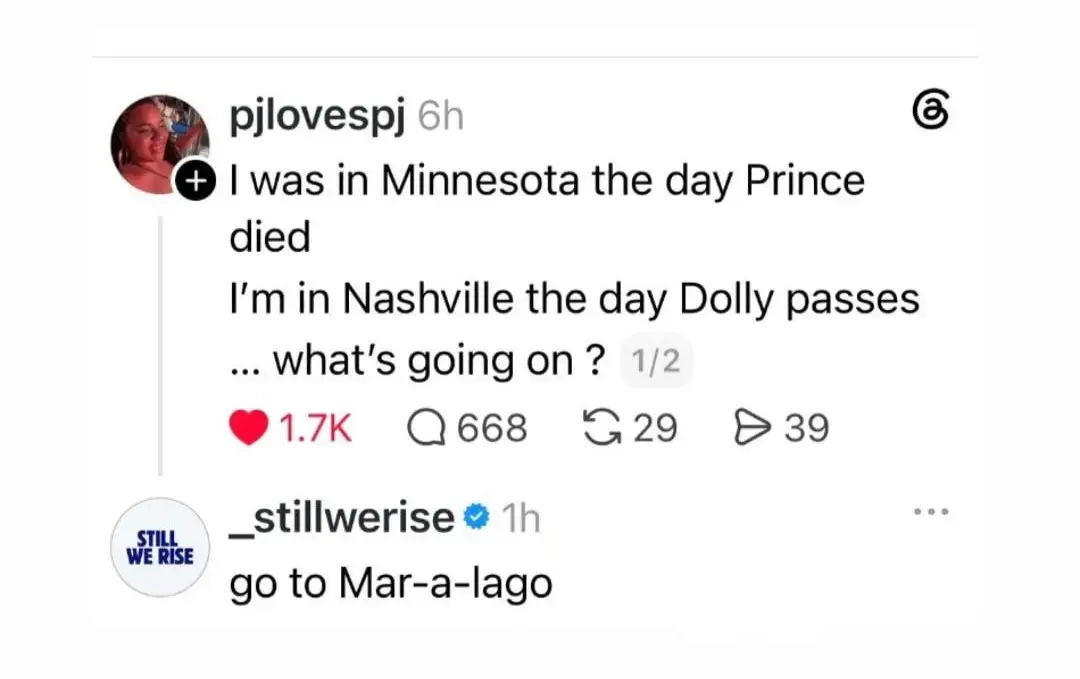This screenshot has width=1080, height=679.
Task: View the 29 reposts count
Action: (655, 428)
